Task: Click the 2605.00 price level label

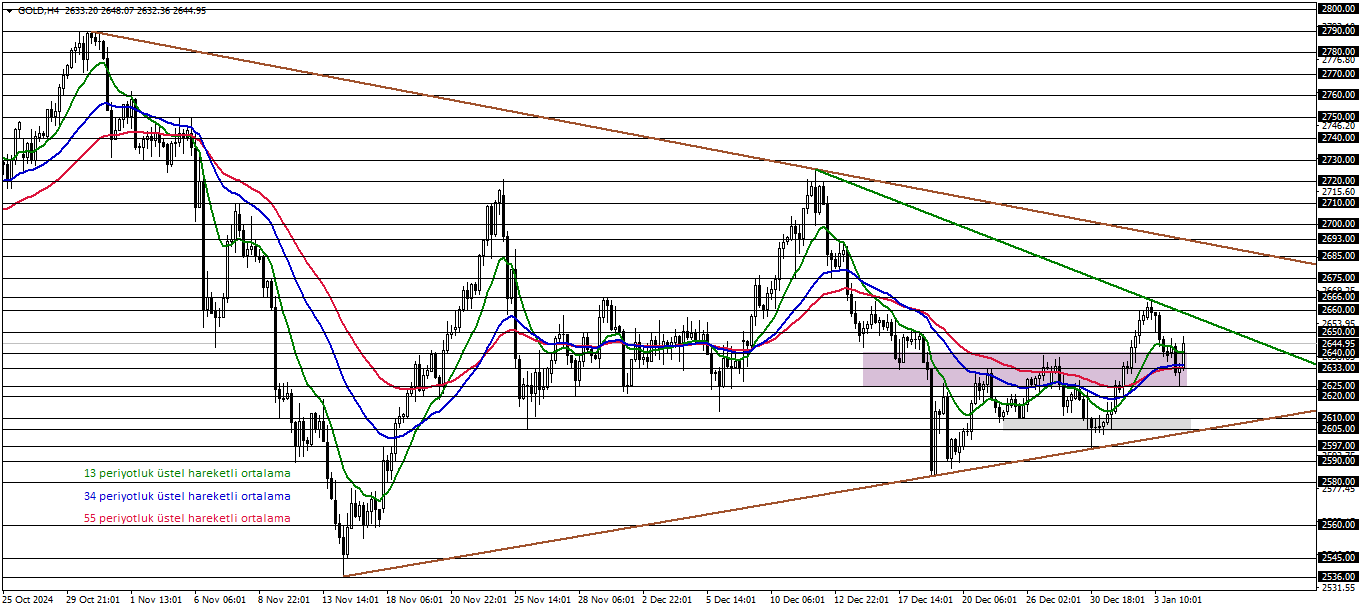Action: coord(1338,429)
